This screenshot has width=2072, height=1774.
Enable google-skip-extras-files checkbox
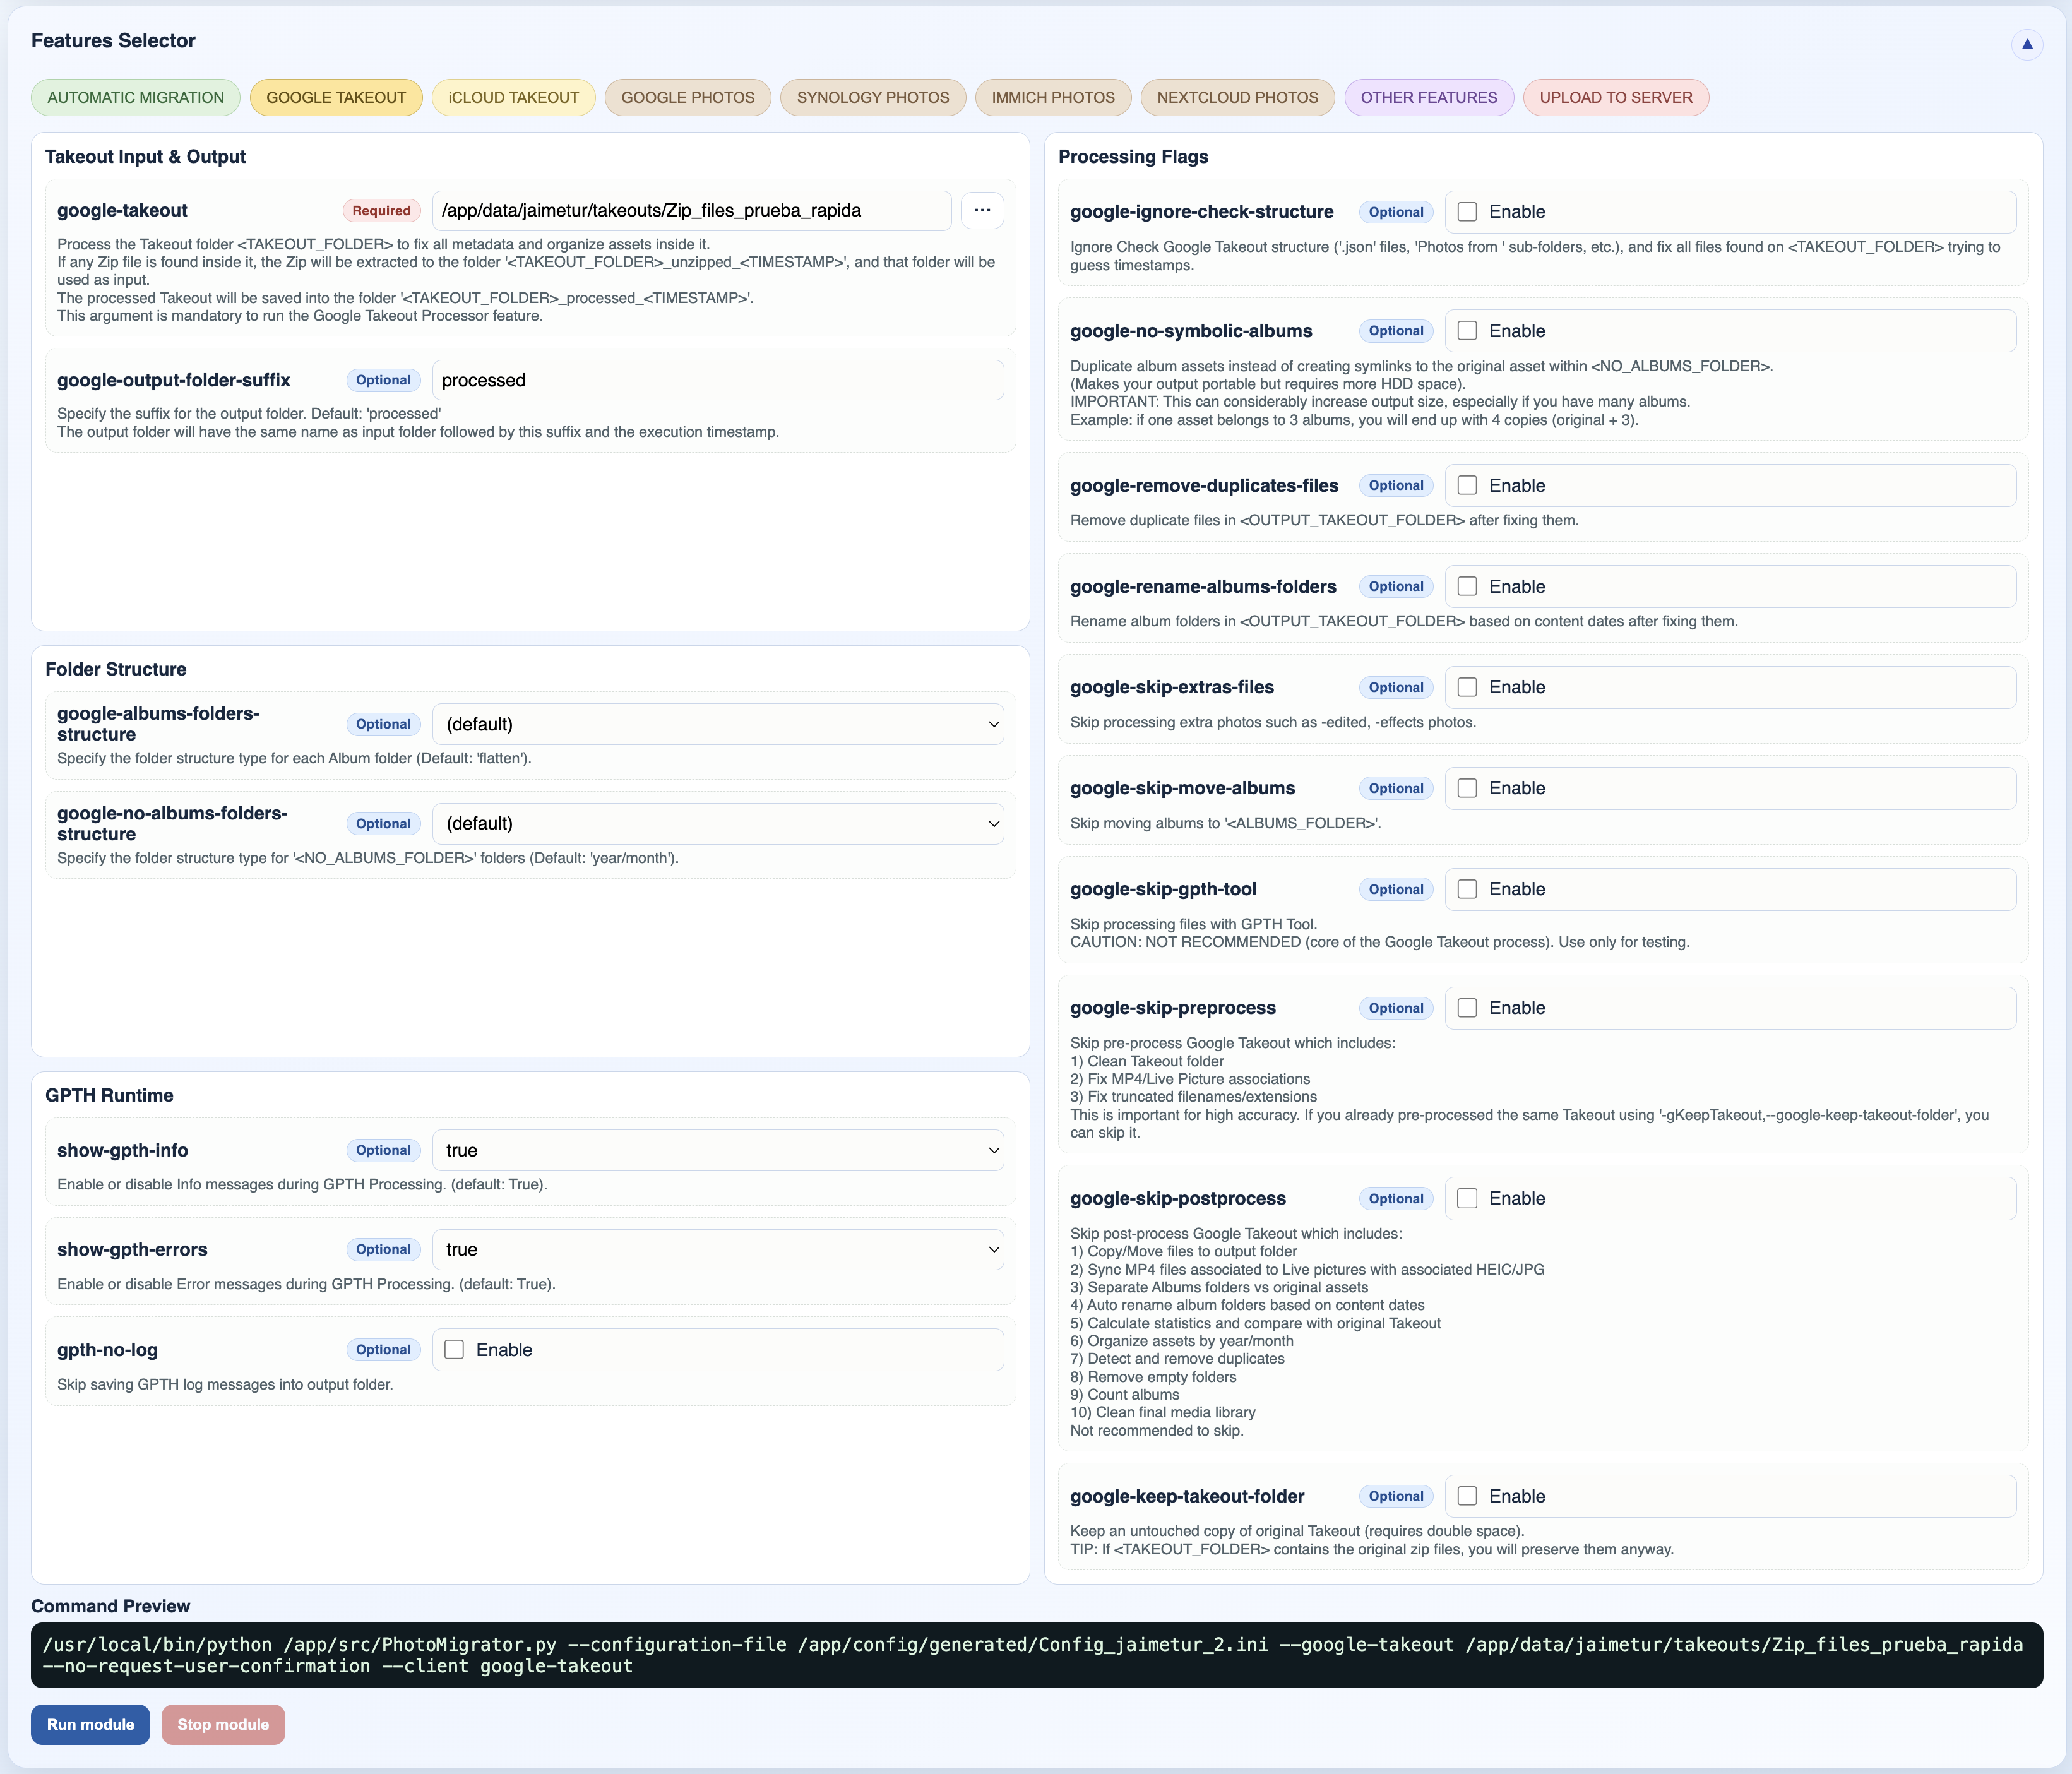pyautogui.click(x=1467, y=687)
